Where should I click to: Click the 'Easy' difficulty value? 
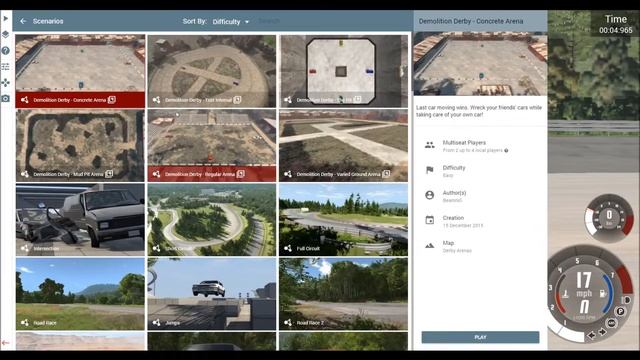pos(448,176)
